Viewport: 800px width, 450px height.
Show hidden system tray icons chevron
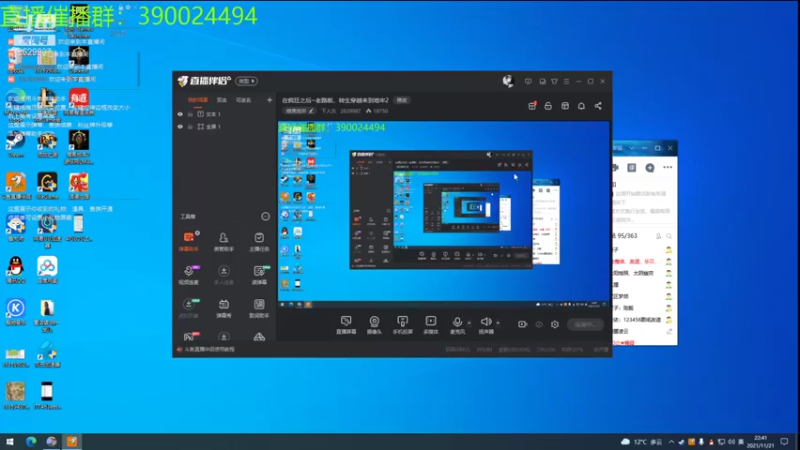pos(671,442)
